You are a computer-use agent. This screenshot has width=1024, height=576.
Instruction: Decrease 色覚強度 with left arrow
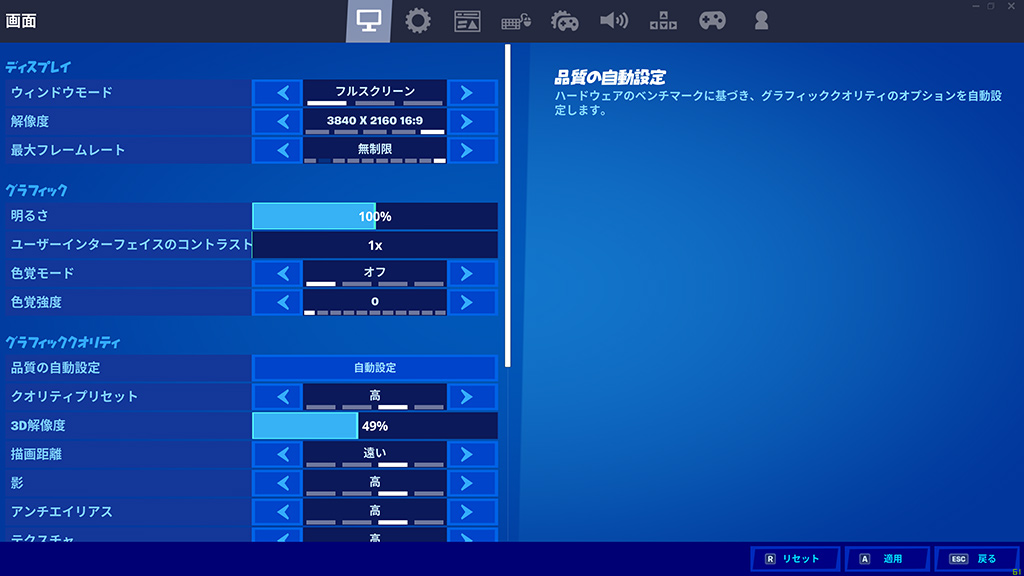coord(277,302)
